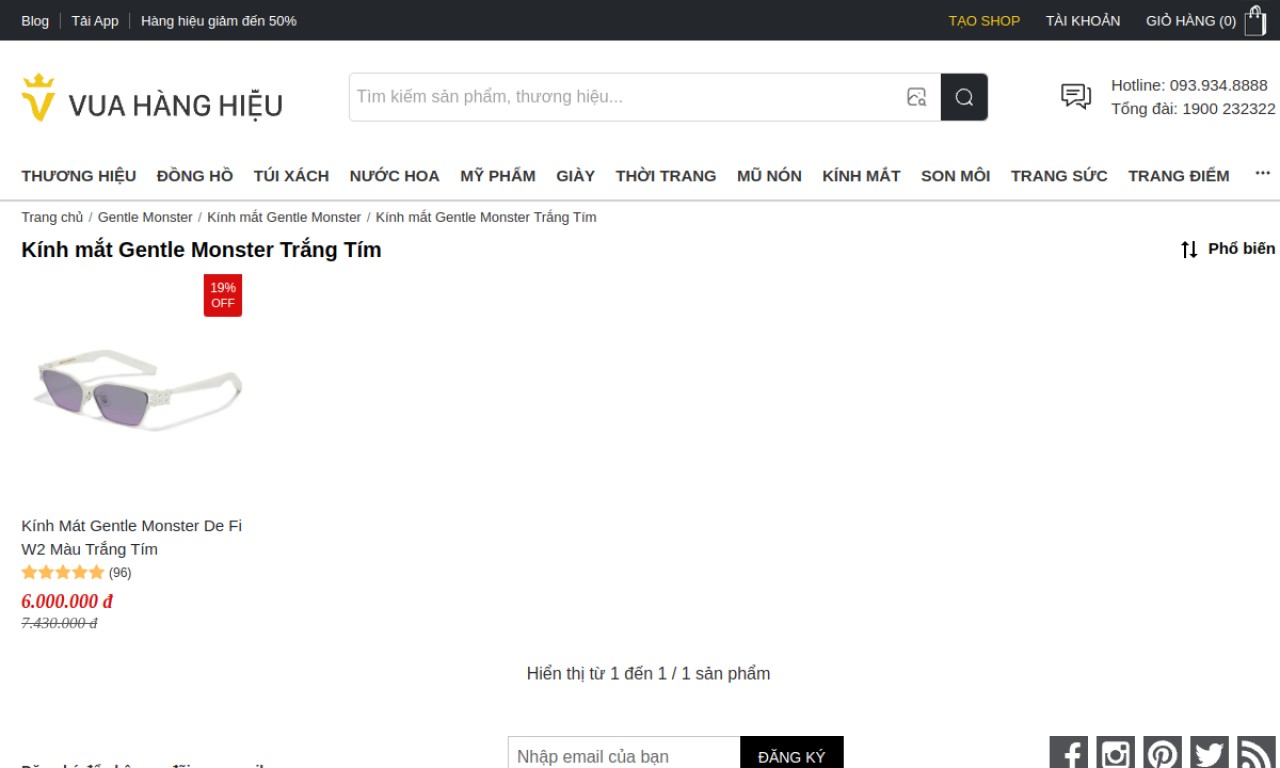The image size is (1280, 768).
Task: Open image search camera icon
Action: click(916, 97)
